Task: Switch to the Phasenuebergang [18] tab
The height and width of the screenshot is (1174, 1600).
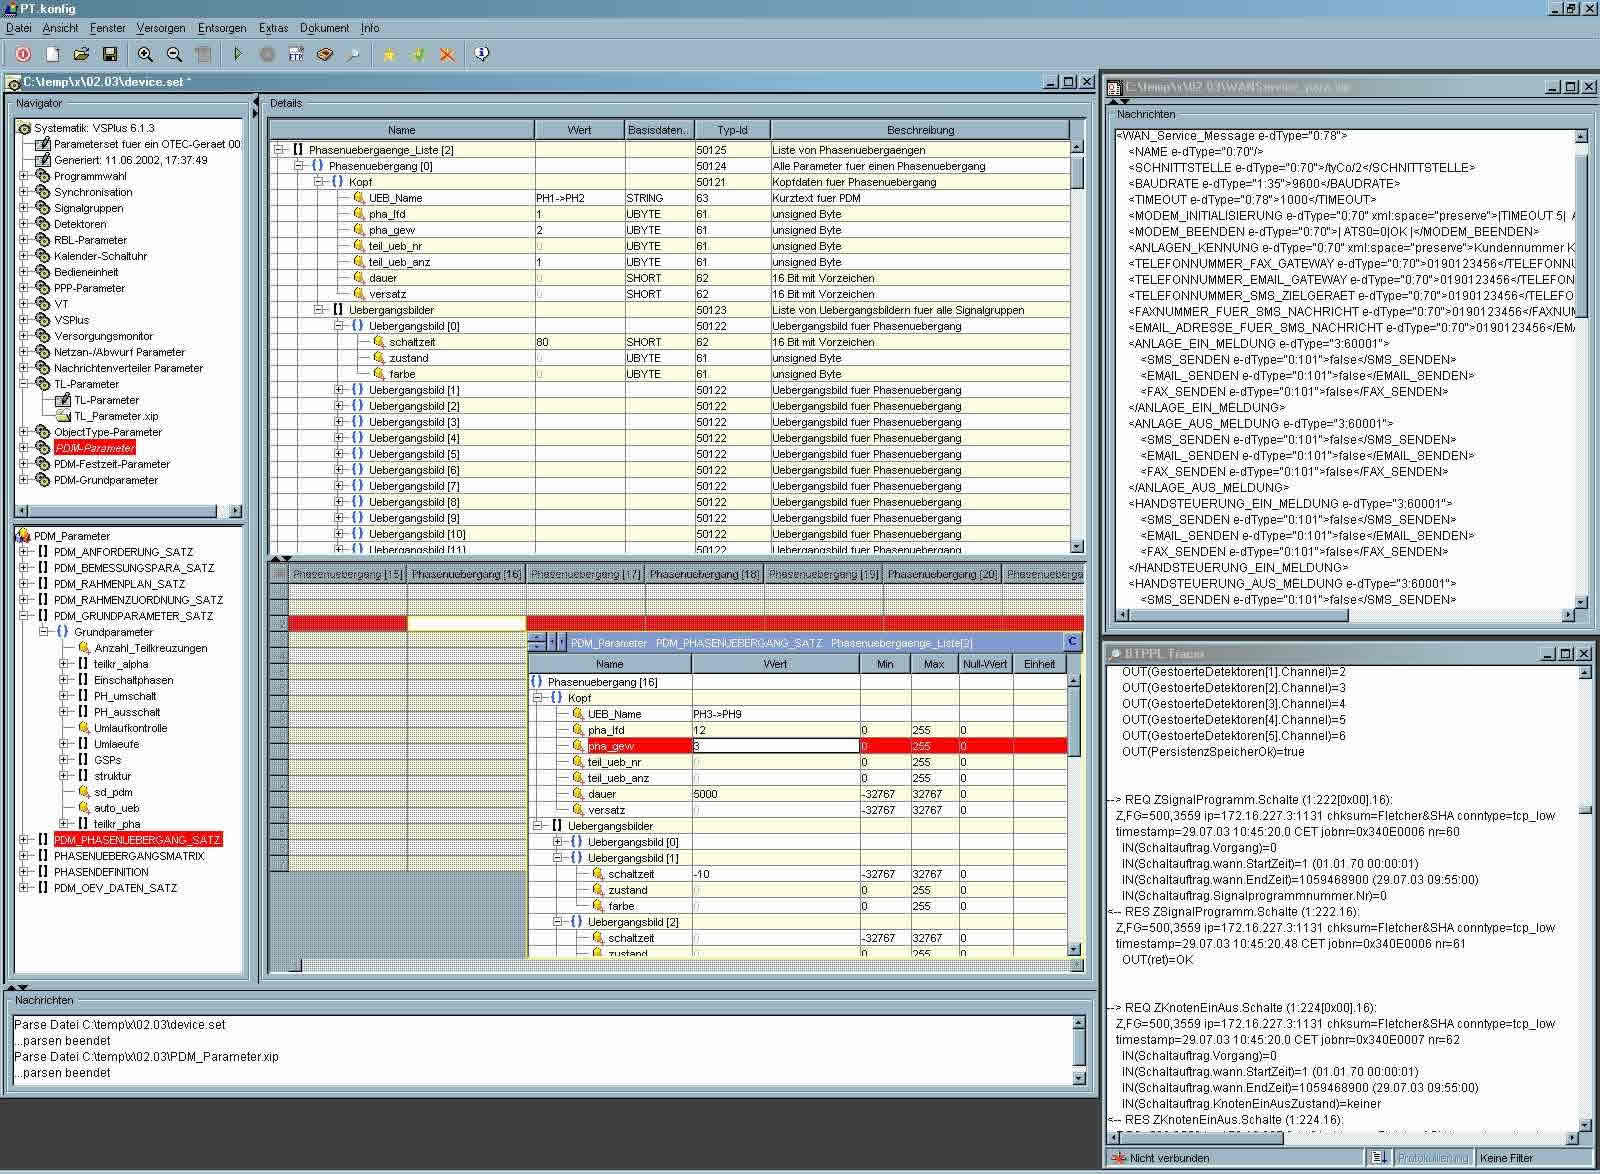Action: (x=704, y=574)
